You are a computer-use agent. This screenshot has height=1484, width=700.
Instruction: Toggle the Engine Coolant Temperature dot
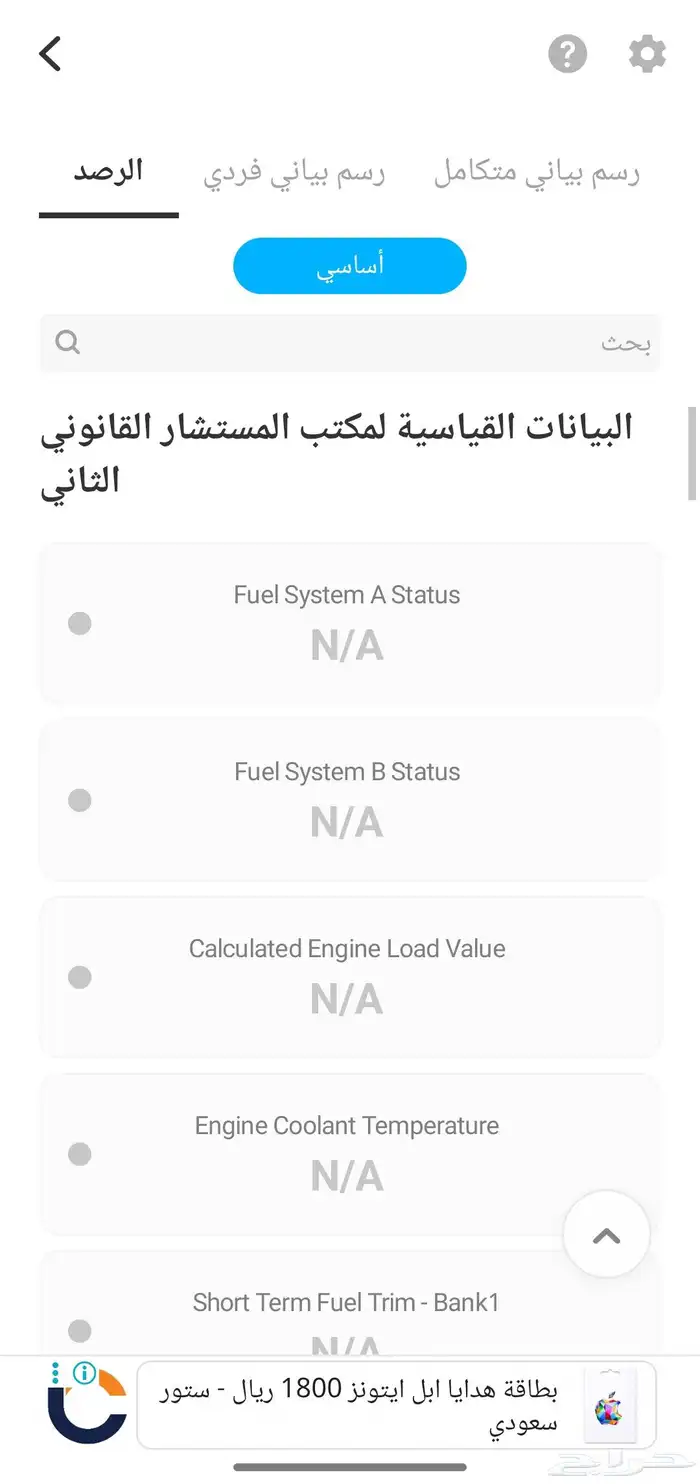pyautogui.click(x=79, y=1154)
